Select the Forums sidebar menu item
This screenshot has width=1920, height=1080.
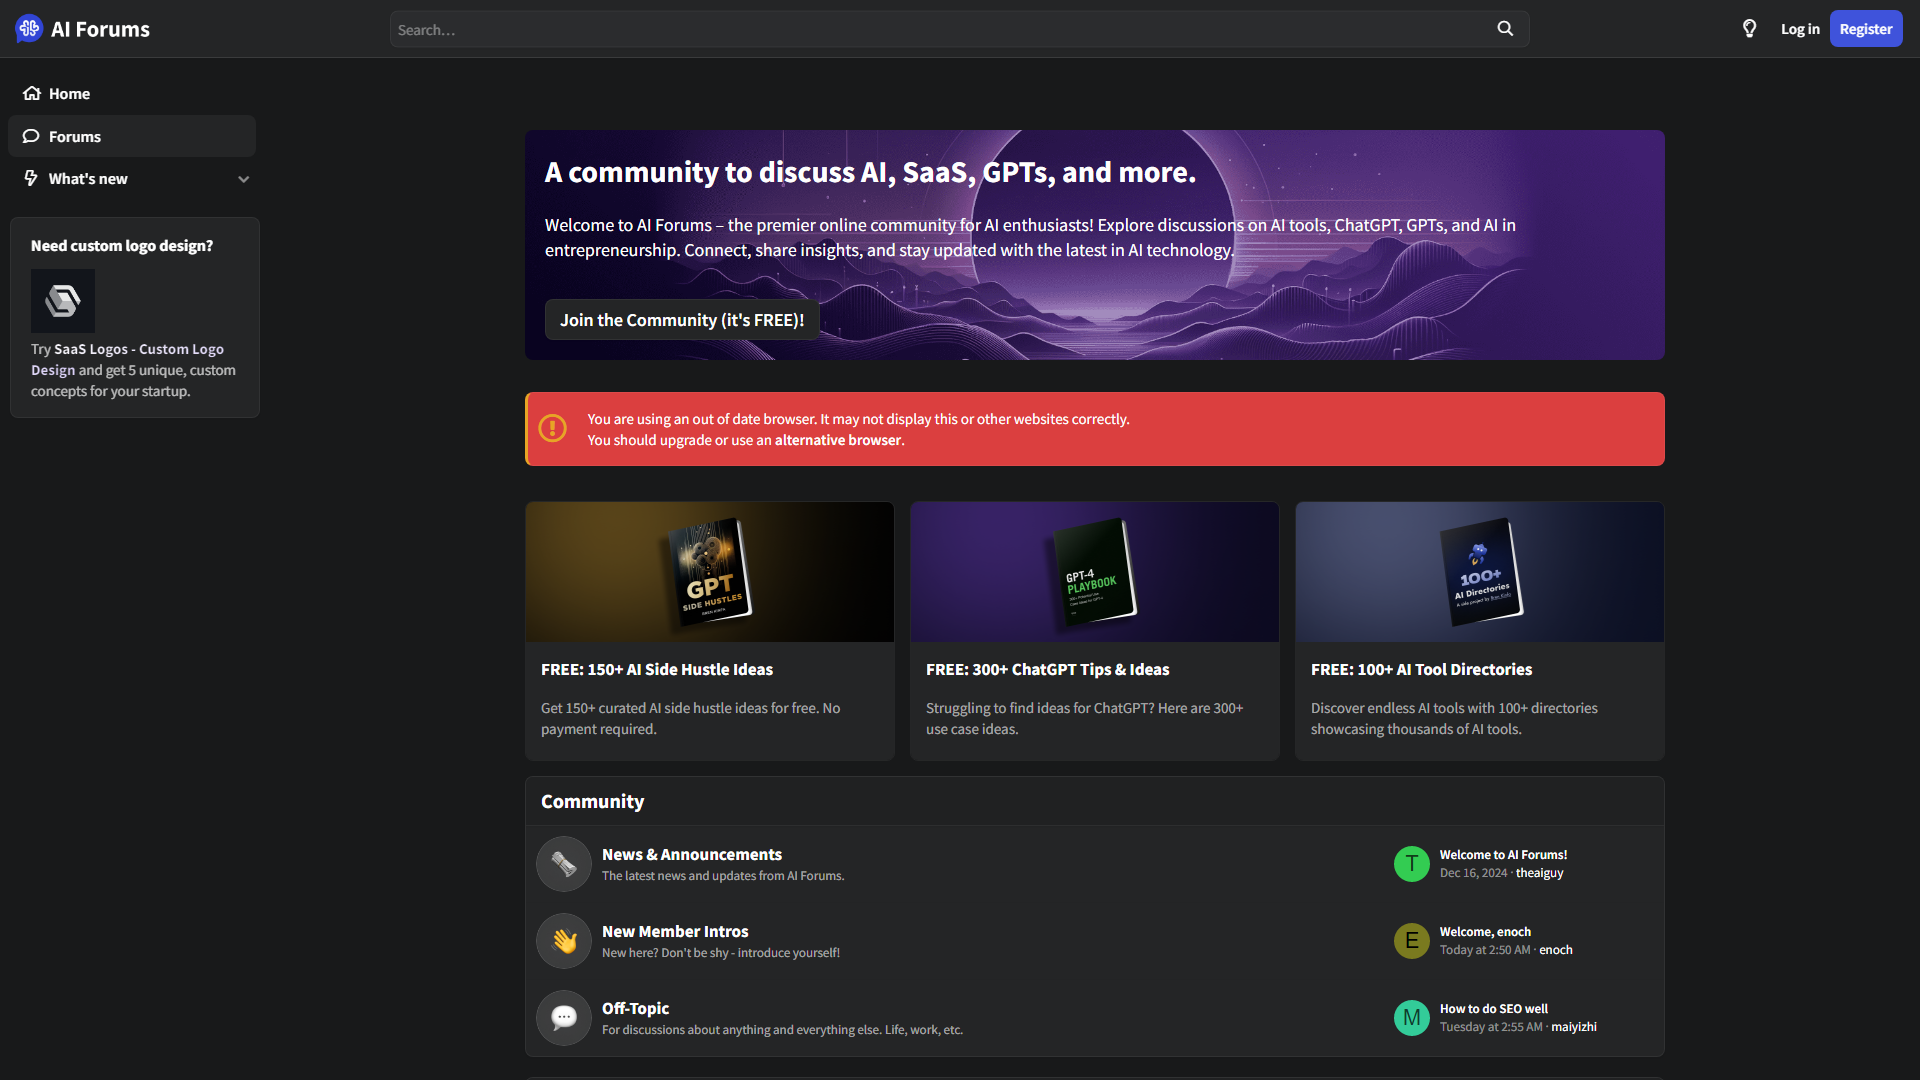coord(132,135)
